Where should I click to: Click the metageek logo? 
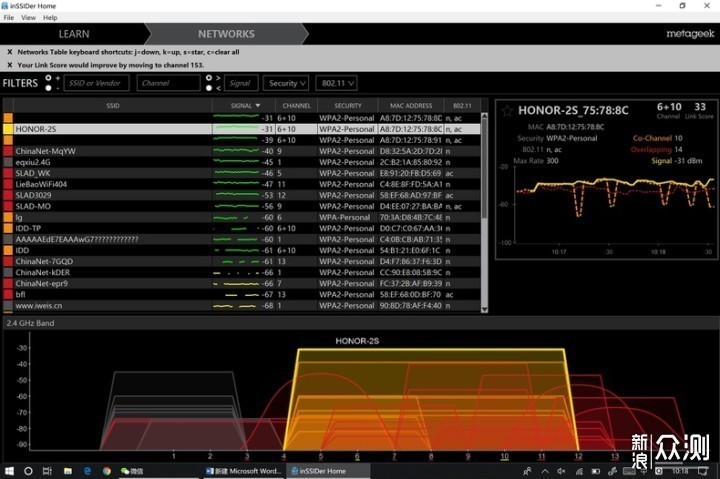point(690,34)
